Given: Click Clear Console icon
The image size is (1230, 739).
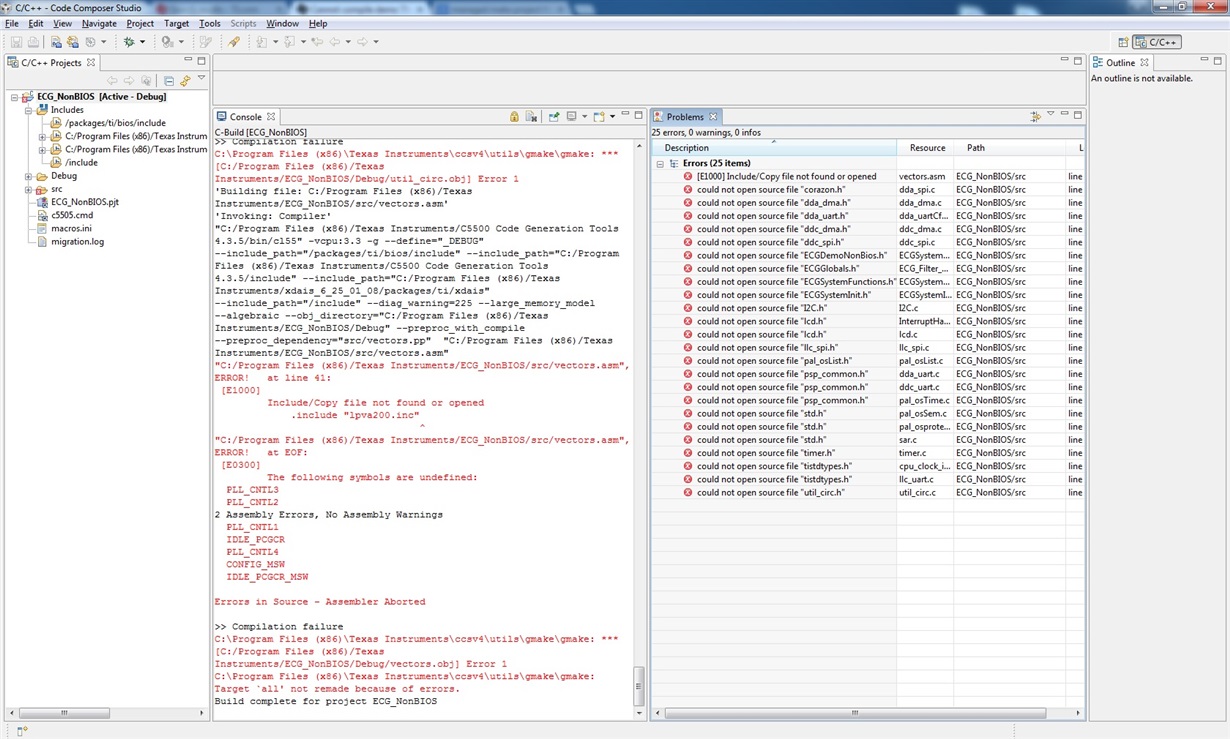Looking at the screenshot, I should 531,117.
